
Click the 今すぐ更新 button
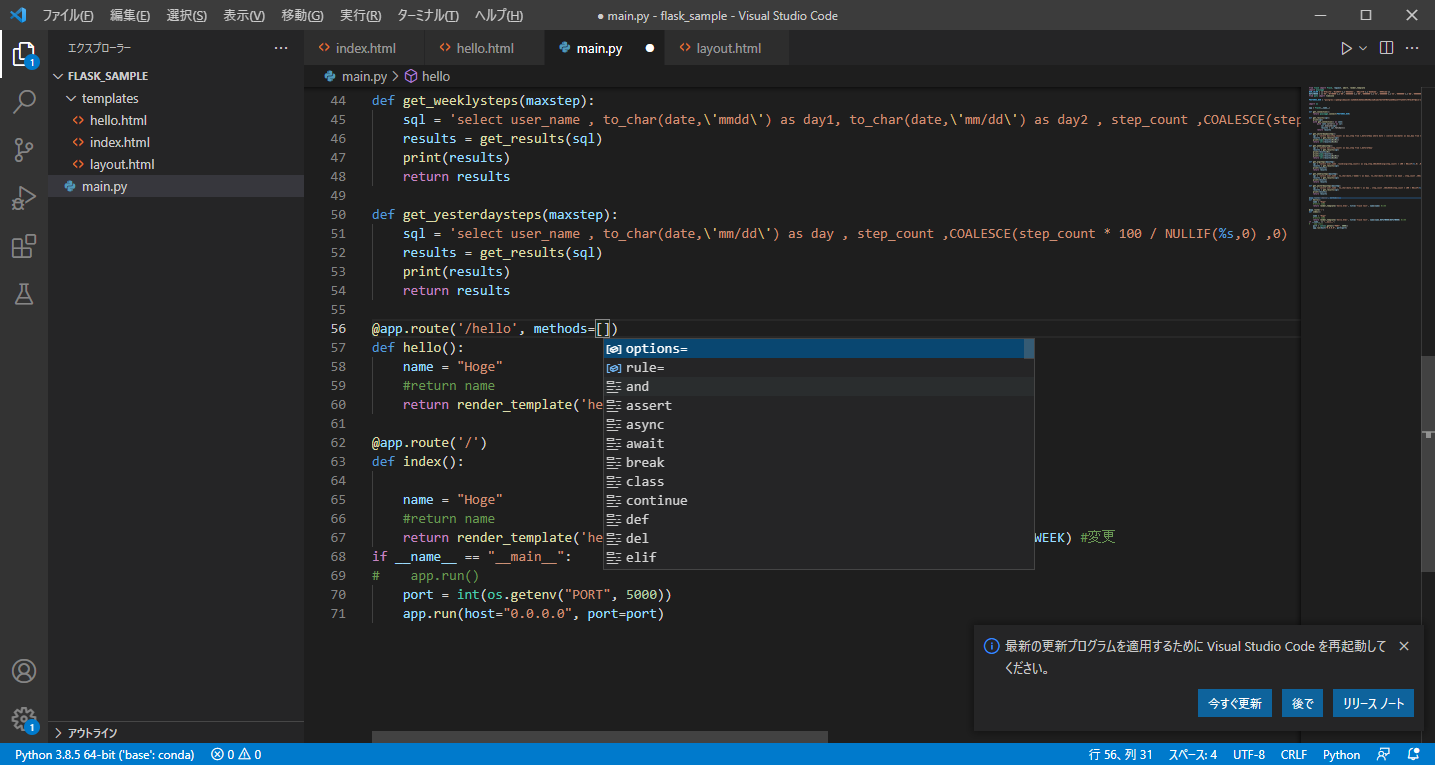pos(1234,703)
